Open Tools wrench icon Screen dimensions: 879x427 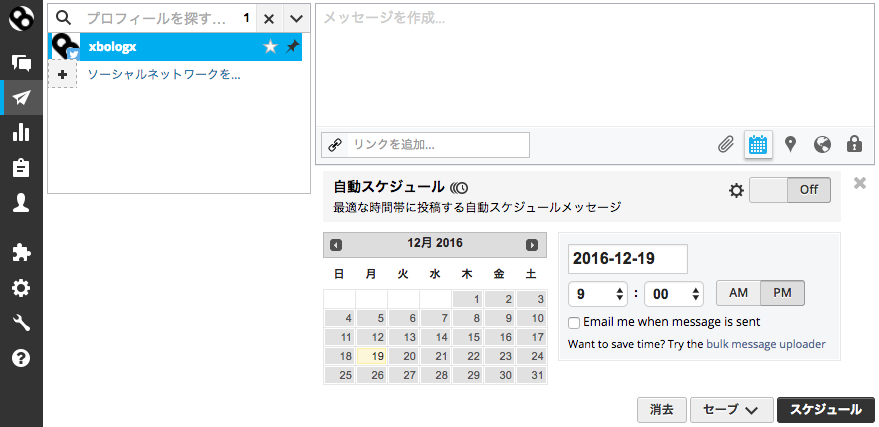[21, 323]
